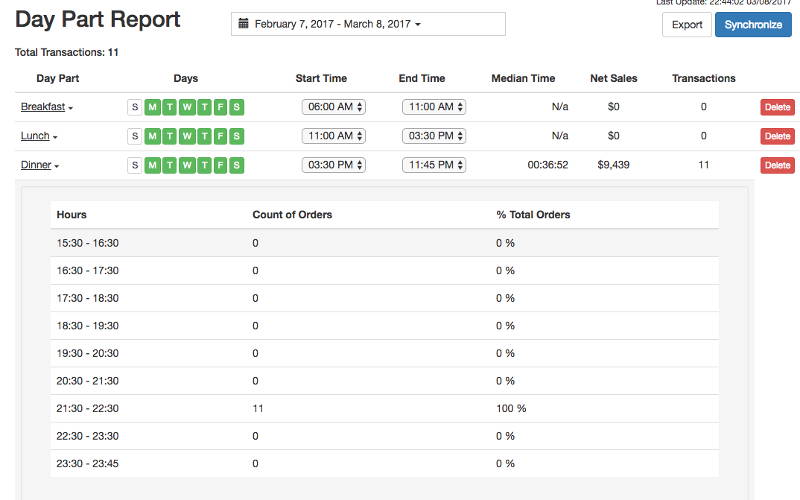Open the Lunch day part dropdown
The height and width of the screenshot is (500, 800).
point(39,136)
